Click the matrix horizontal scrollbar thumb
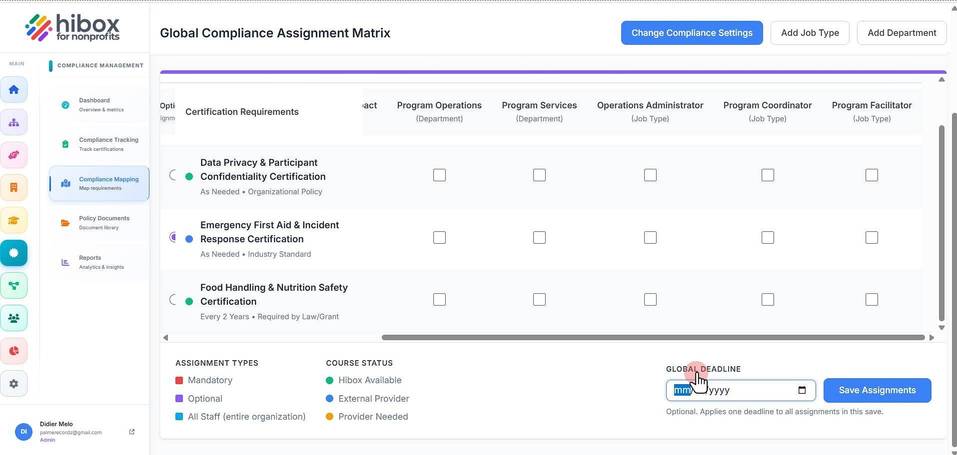Image resolution: width=957 pixels, height=455 pixels. 653,337
